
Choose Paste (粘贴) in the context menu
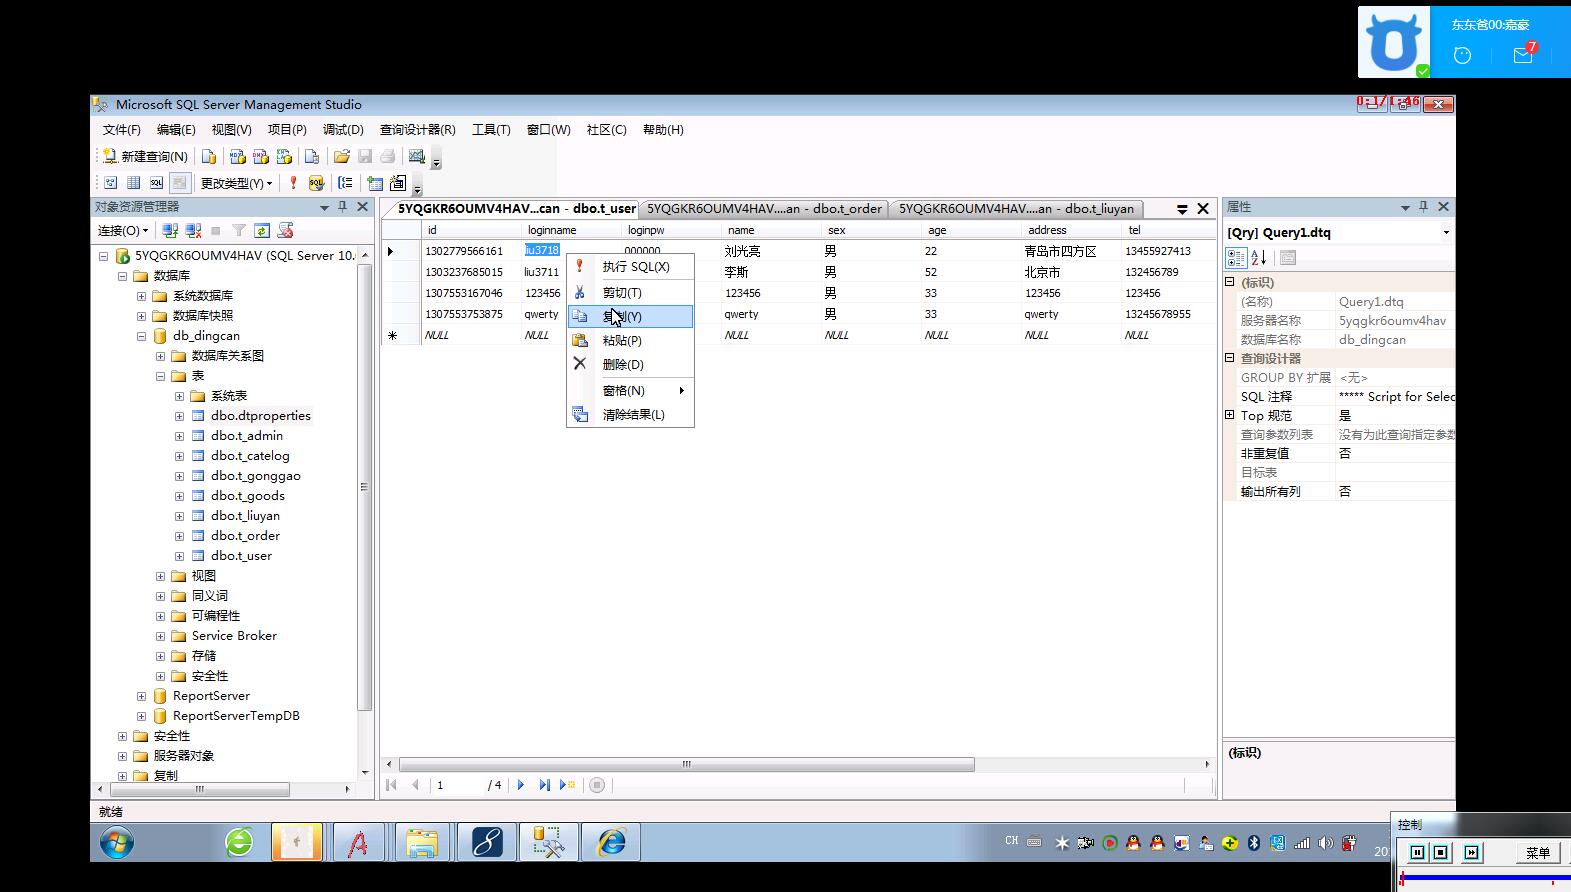click(x=630, y=340)
